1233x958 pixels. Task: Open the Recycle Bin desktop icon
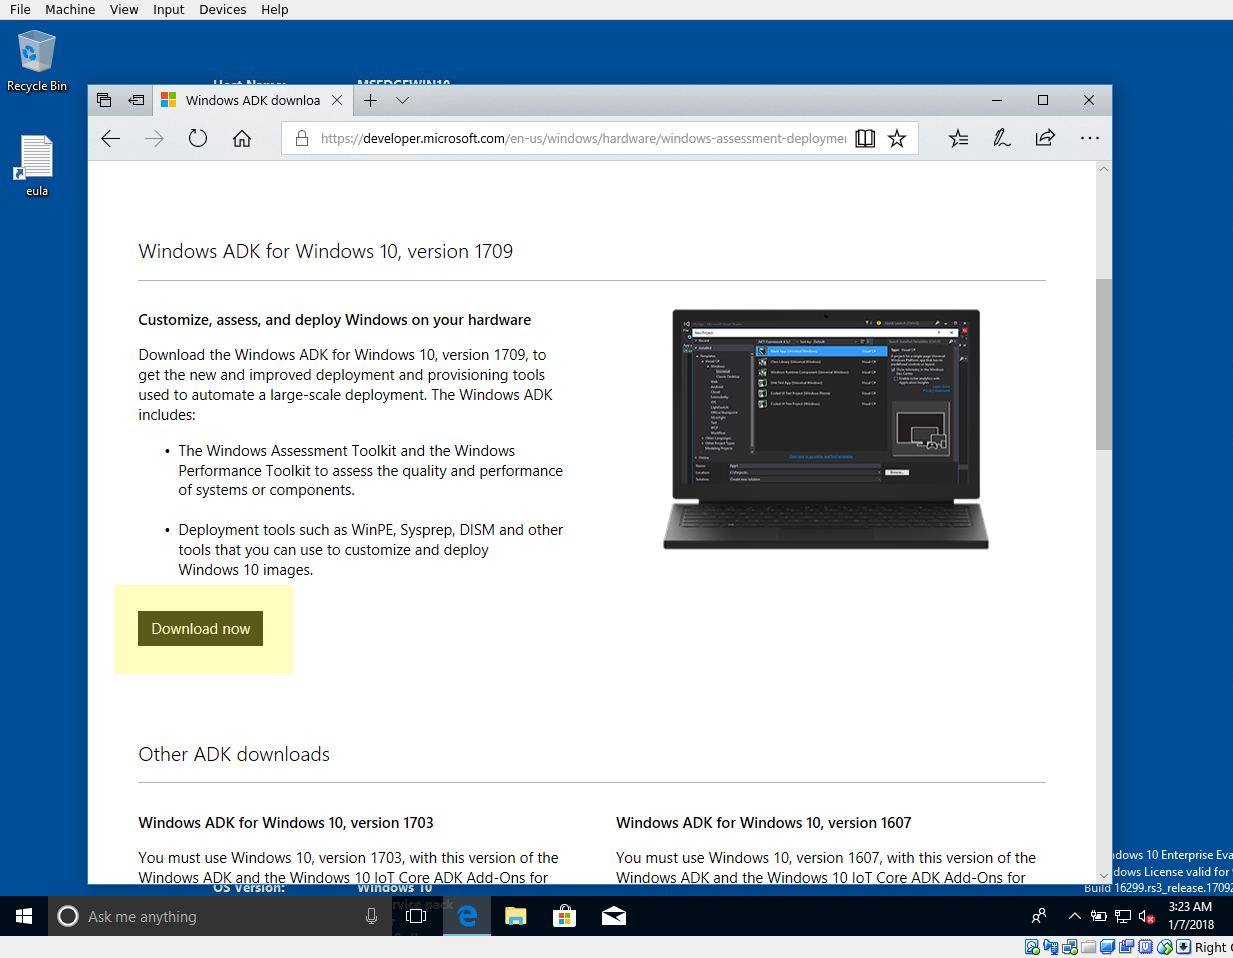coord(37,60)
